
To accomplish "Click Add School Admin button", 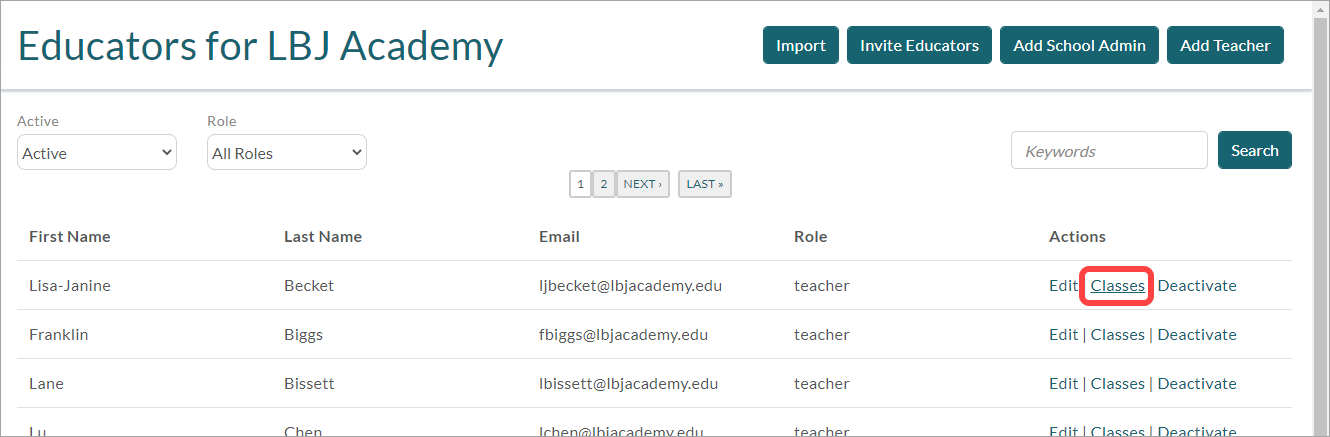I will point(1079,45).
